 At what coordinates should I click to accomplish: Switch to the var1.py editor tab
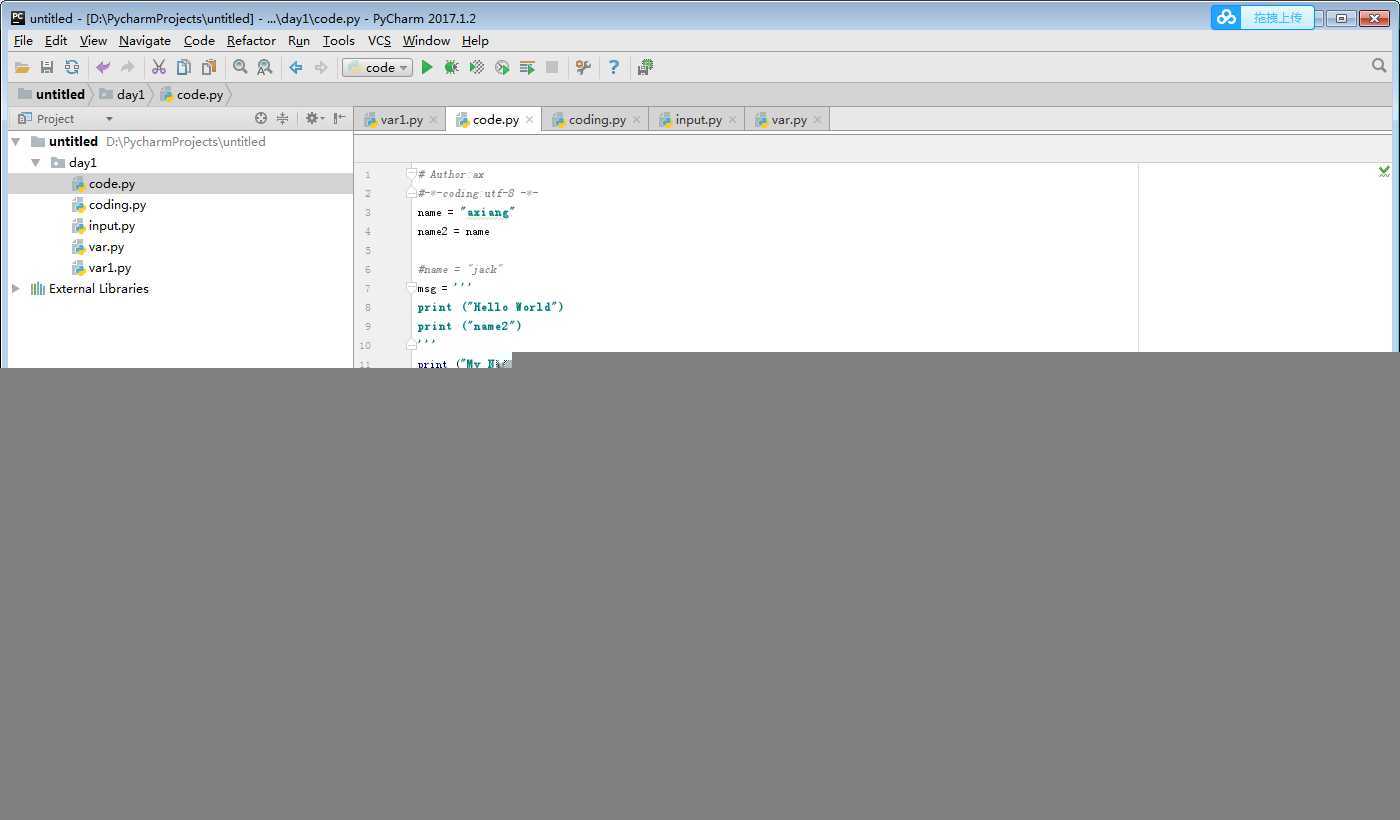point(400,119)
